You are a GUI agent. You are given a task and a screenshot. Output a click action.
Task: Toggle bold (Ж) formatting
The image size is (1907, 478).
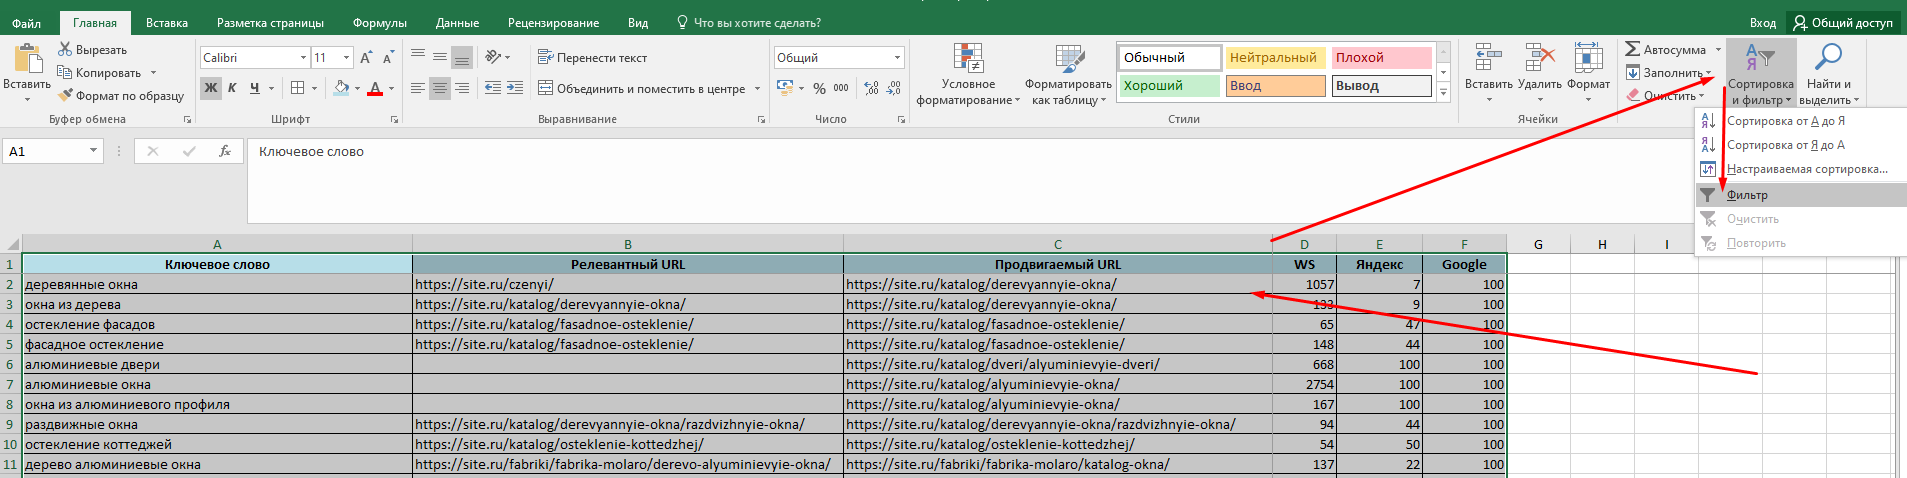(210, 88)
